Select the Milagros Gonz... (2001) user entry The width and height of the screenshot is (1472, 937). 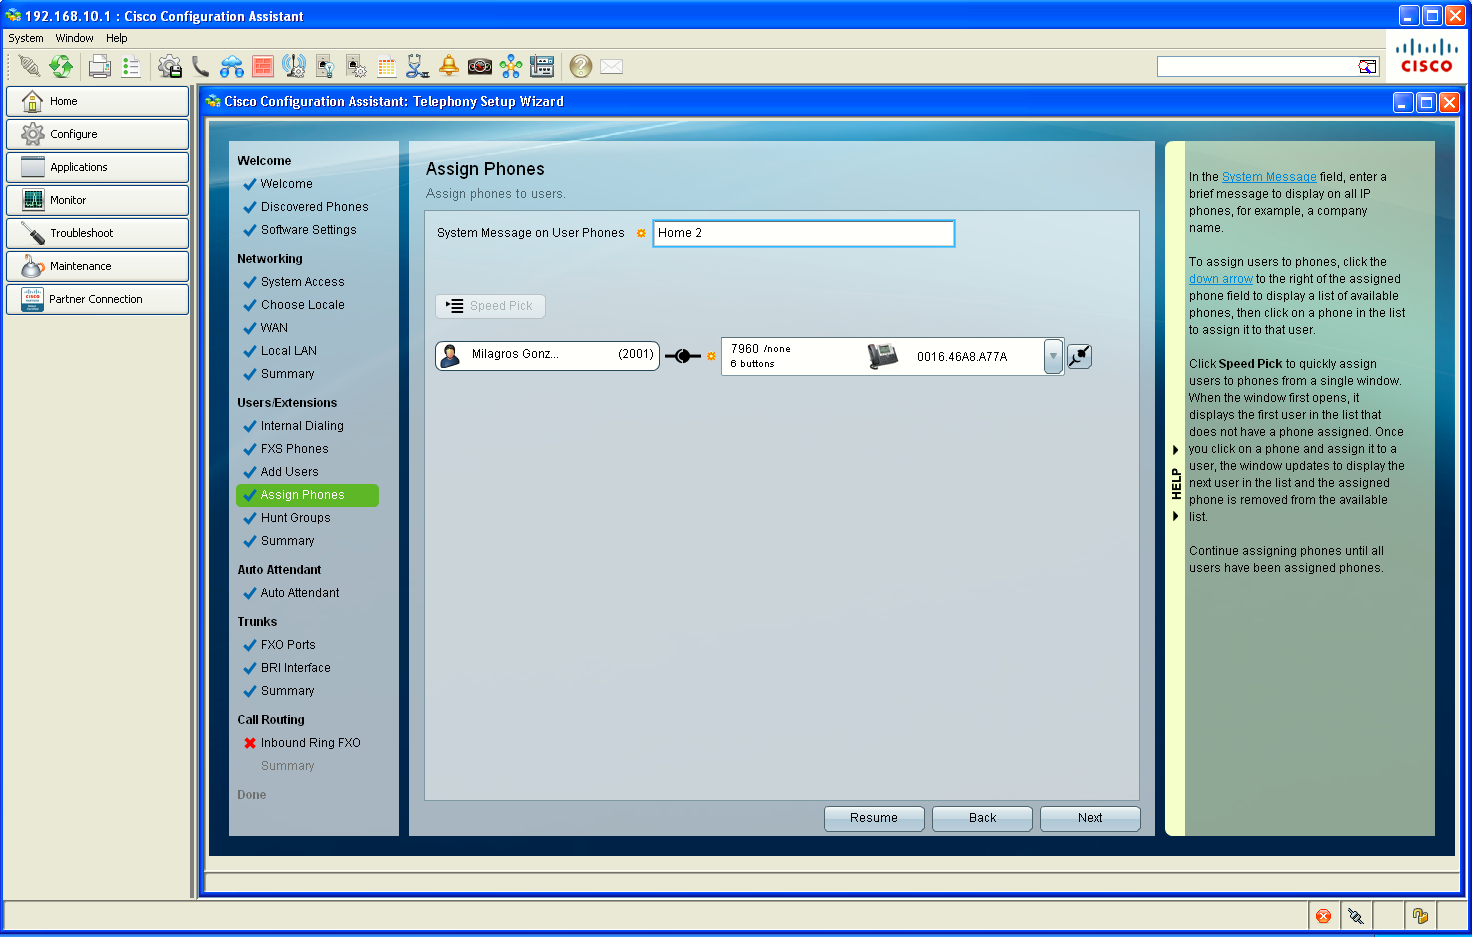pos(547,355)
